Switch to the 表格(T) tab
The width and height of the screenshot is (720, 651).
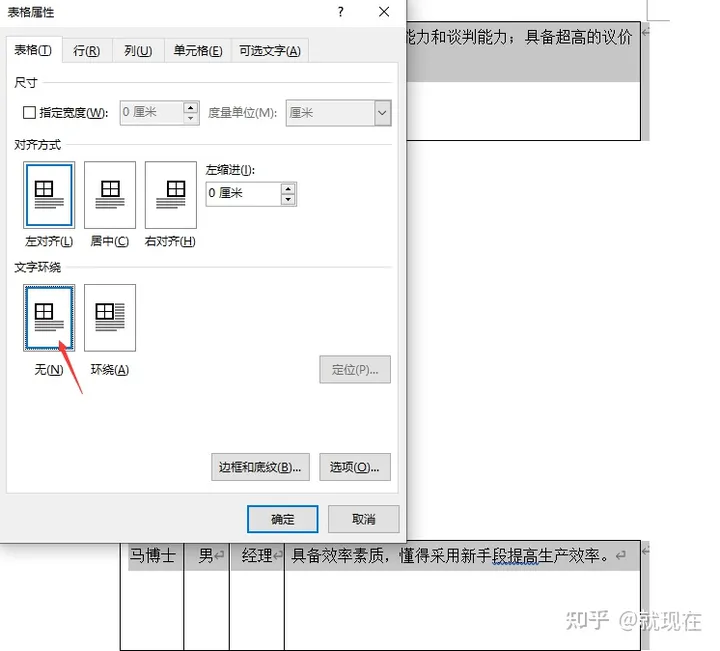[33, 50]
